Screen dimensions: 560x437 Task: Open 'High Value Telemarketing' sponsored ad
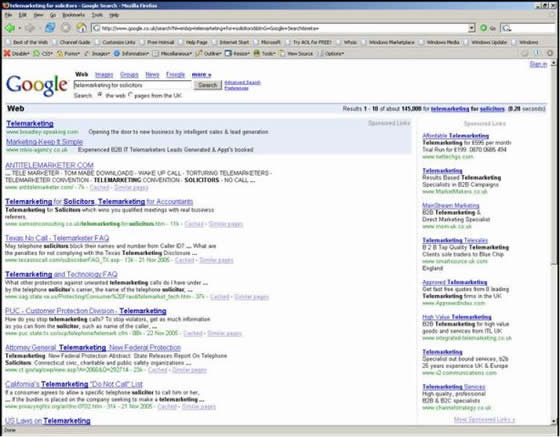[457, 317]
